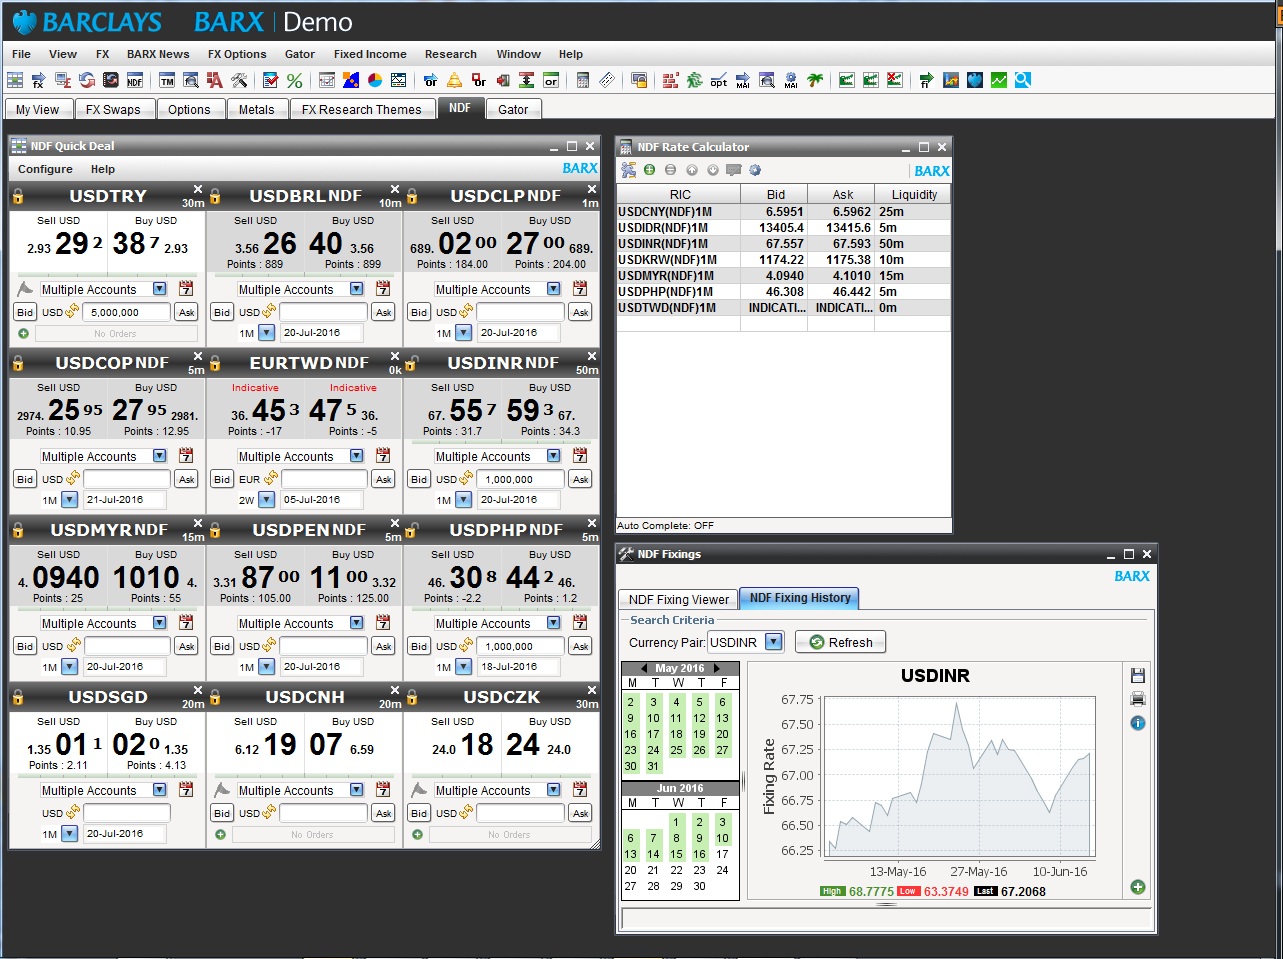Viewport: 1283px width, 959px height.
Task: Click the green plus icon under USDINR chart
Action: coord(1137,887)
